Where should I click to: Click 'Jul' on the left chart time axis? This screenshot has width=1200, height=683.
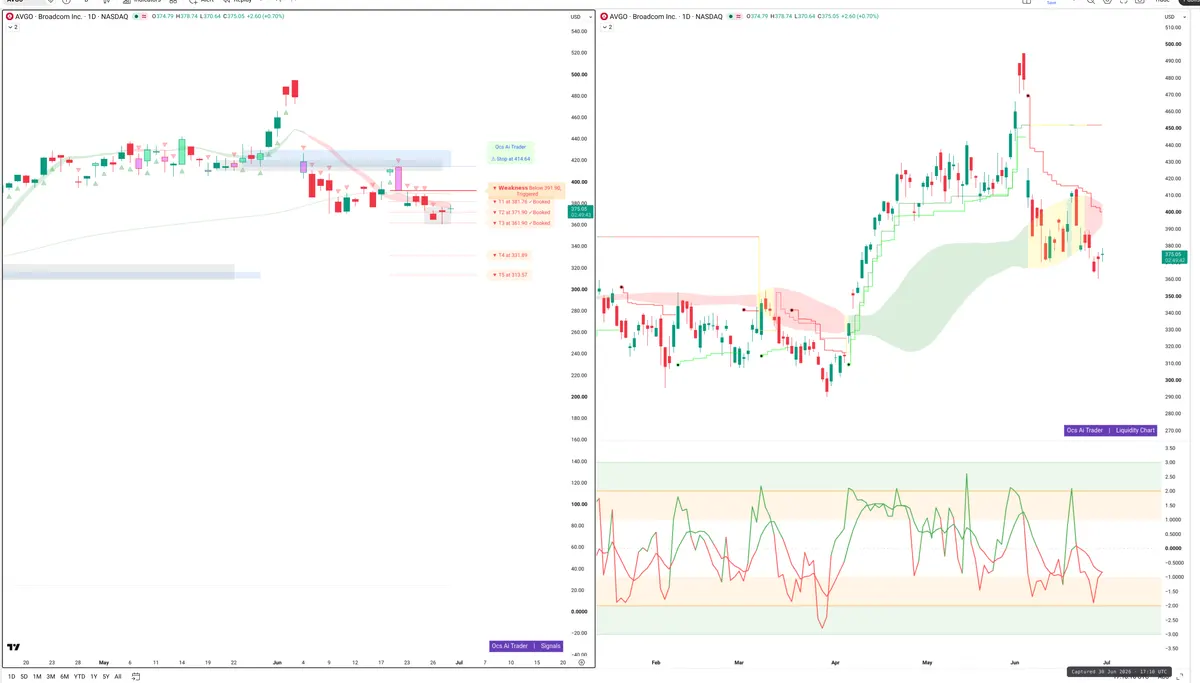[459, 662]
